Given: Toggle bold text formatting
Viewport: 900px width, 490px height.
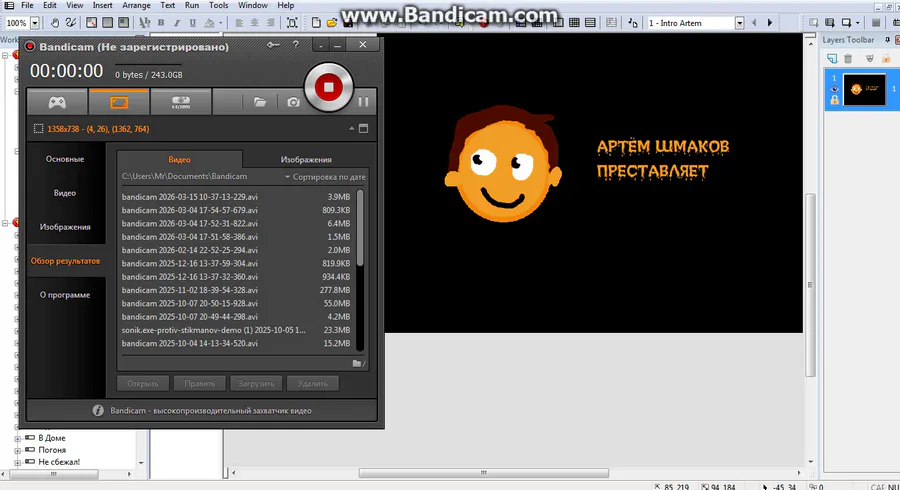Looking at the screenshot, I should [161, 23].
